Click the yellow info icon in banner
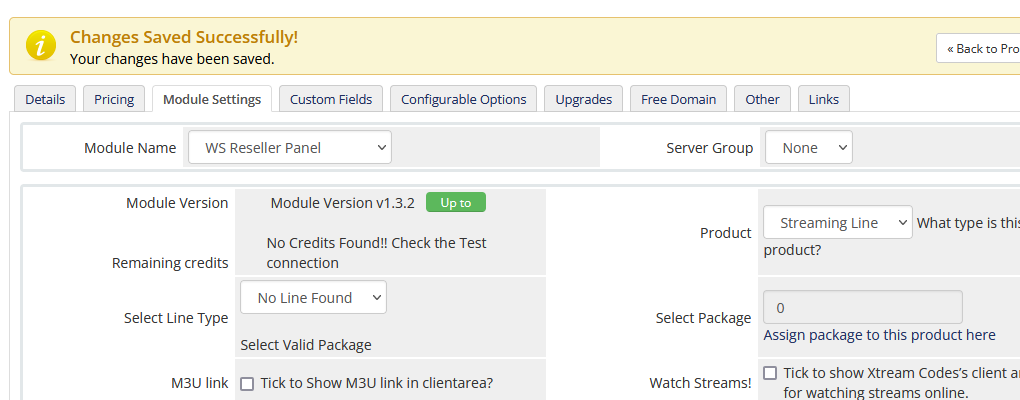The width and height of the screenshot is (1020, 400). point(41,46)
